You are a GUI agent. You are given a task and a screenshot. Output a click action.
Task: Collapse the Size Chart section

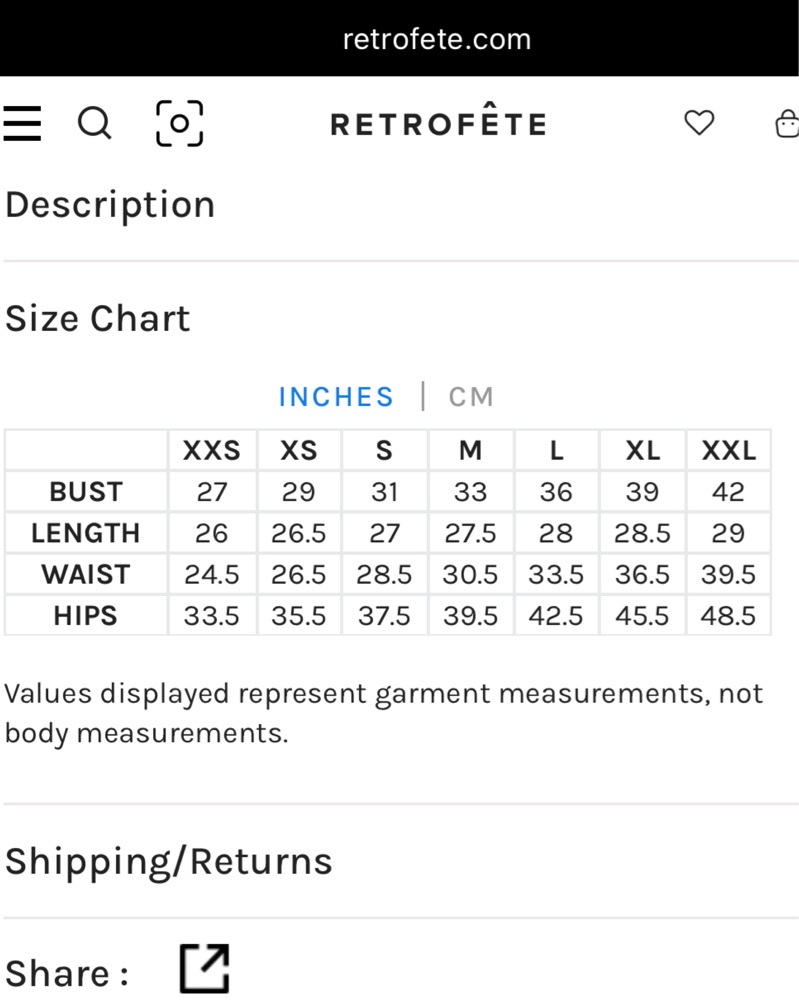coord(98,318)
